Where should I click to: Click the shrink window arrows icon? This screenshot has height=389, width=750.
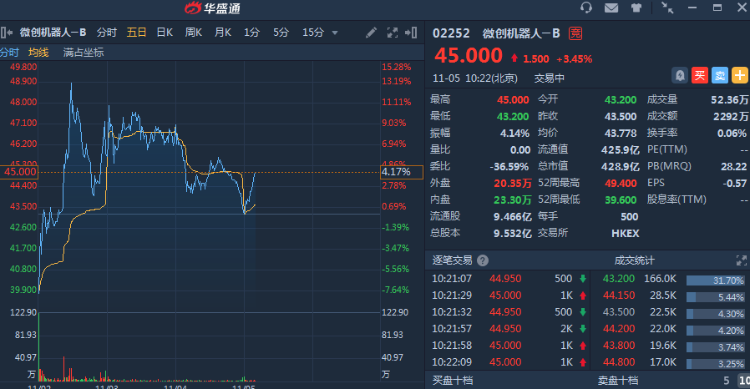(x=667, y=8)
